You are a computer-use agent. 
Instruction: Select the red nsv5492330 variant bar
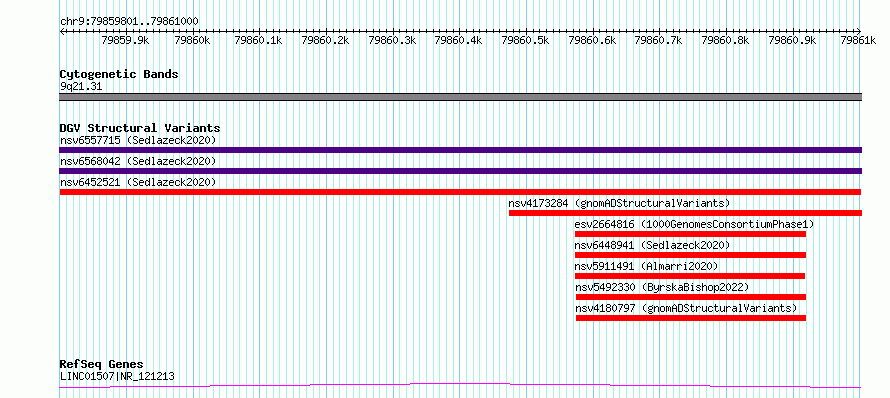point(691,297)
